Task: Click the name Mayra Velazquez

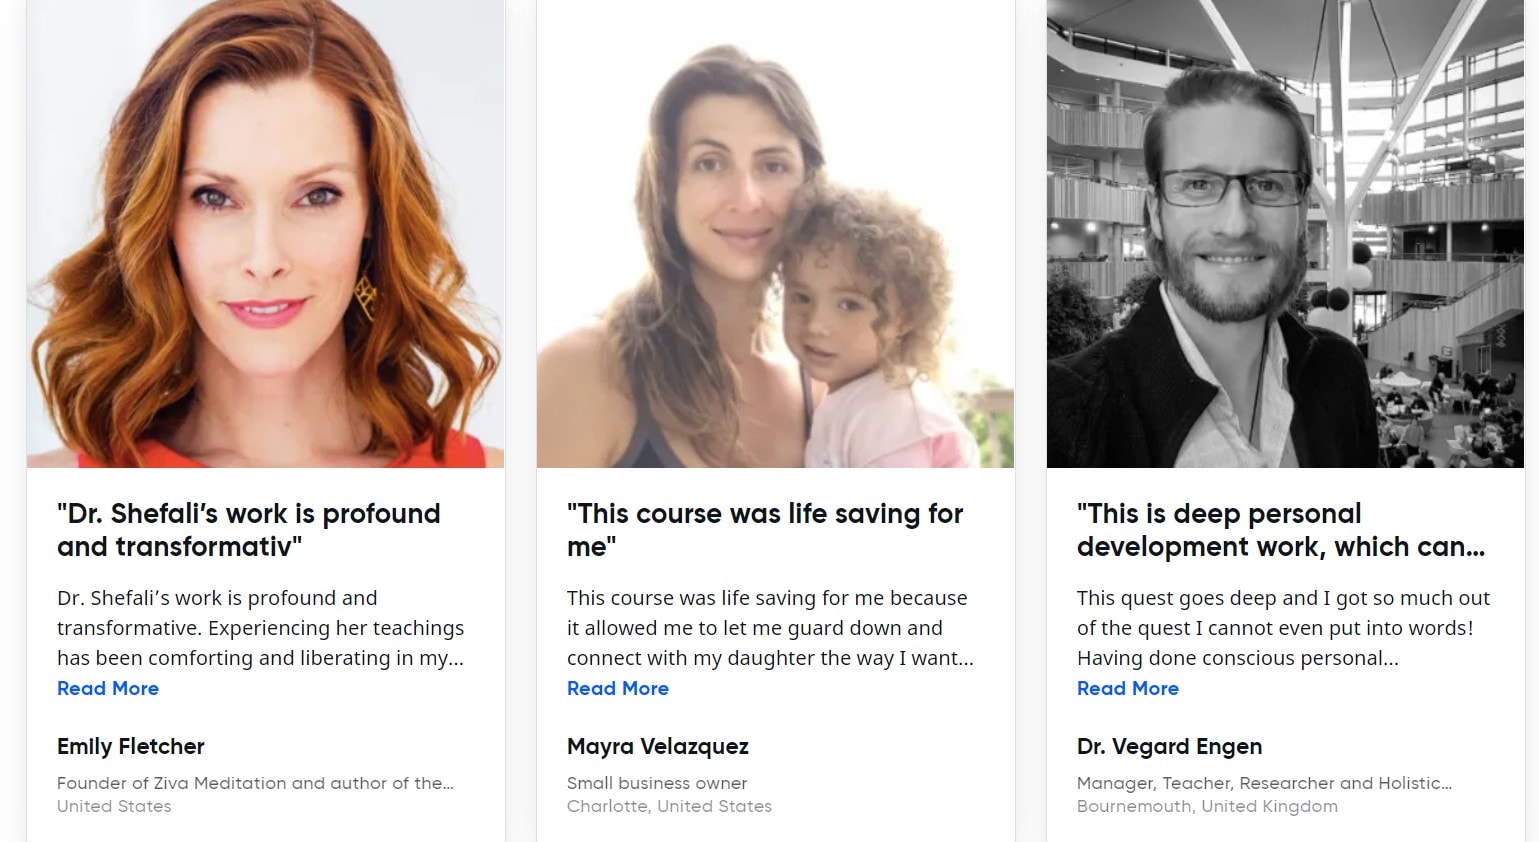Action: 657,746
